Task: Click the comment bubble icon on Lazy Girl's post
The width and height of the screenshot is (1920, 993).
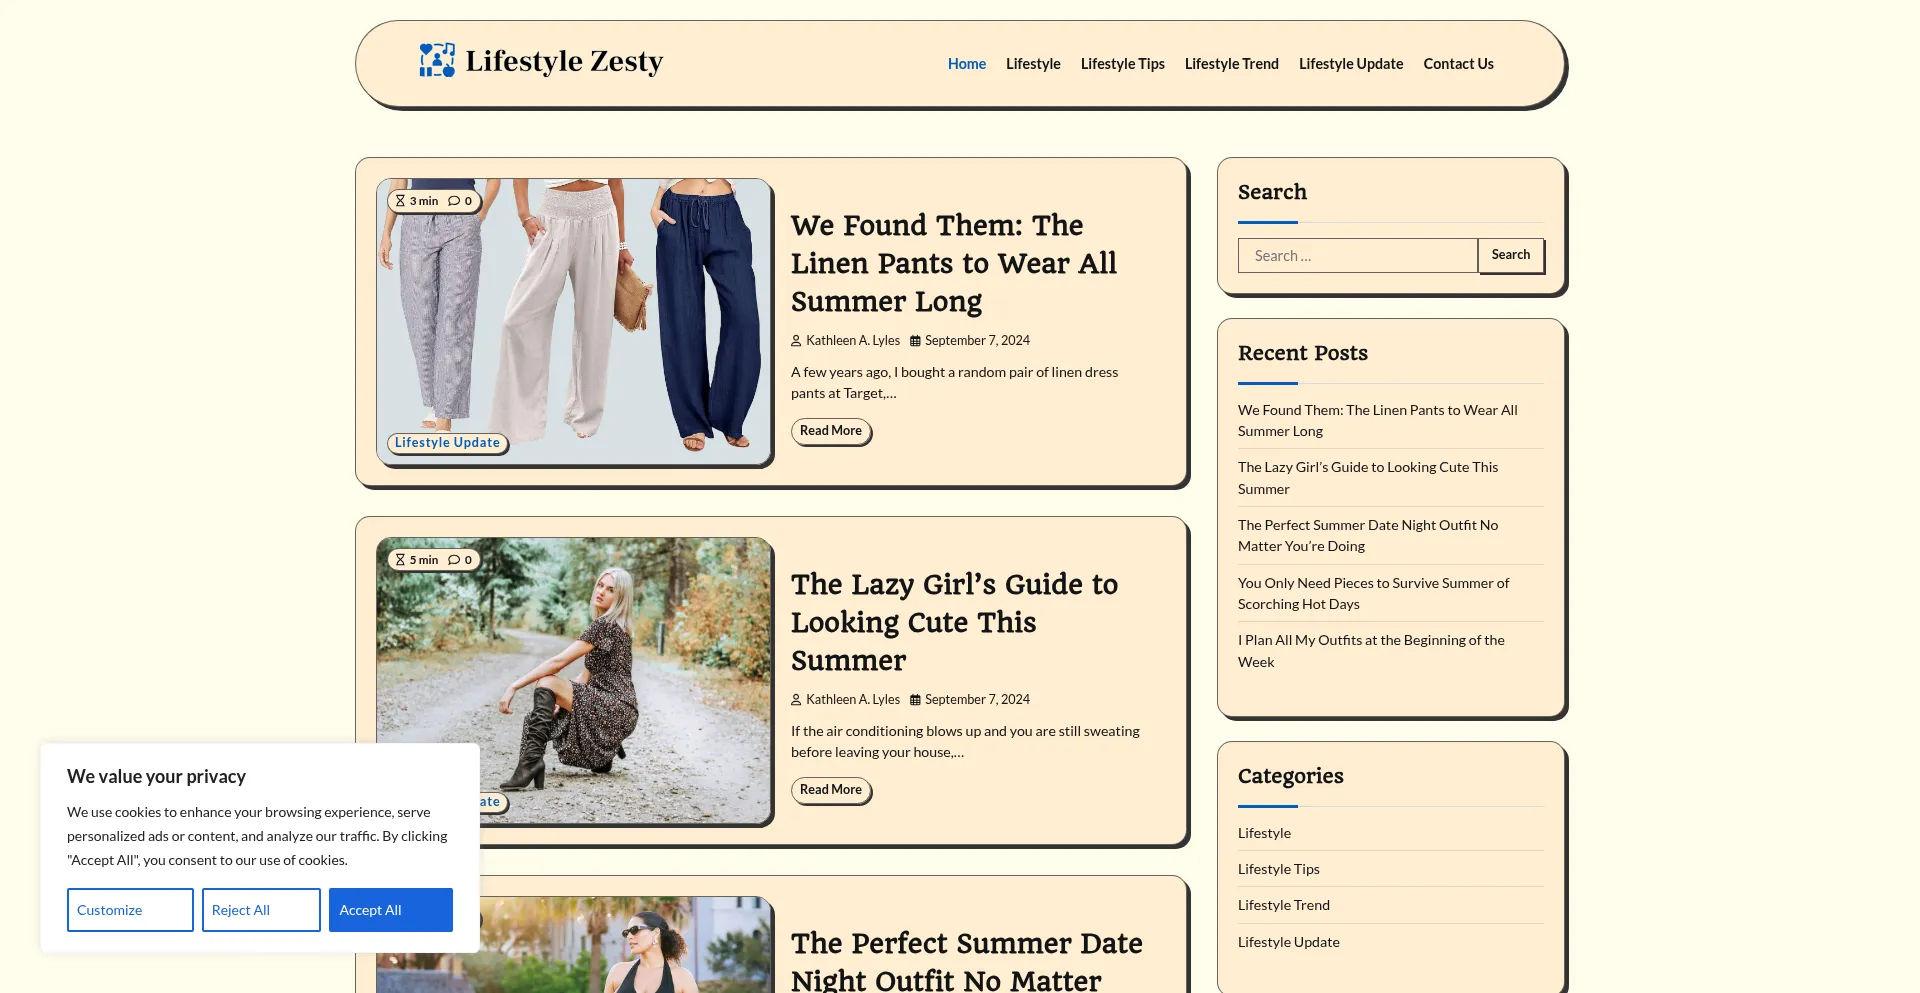Action: point(454,560)
